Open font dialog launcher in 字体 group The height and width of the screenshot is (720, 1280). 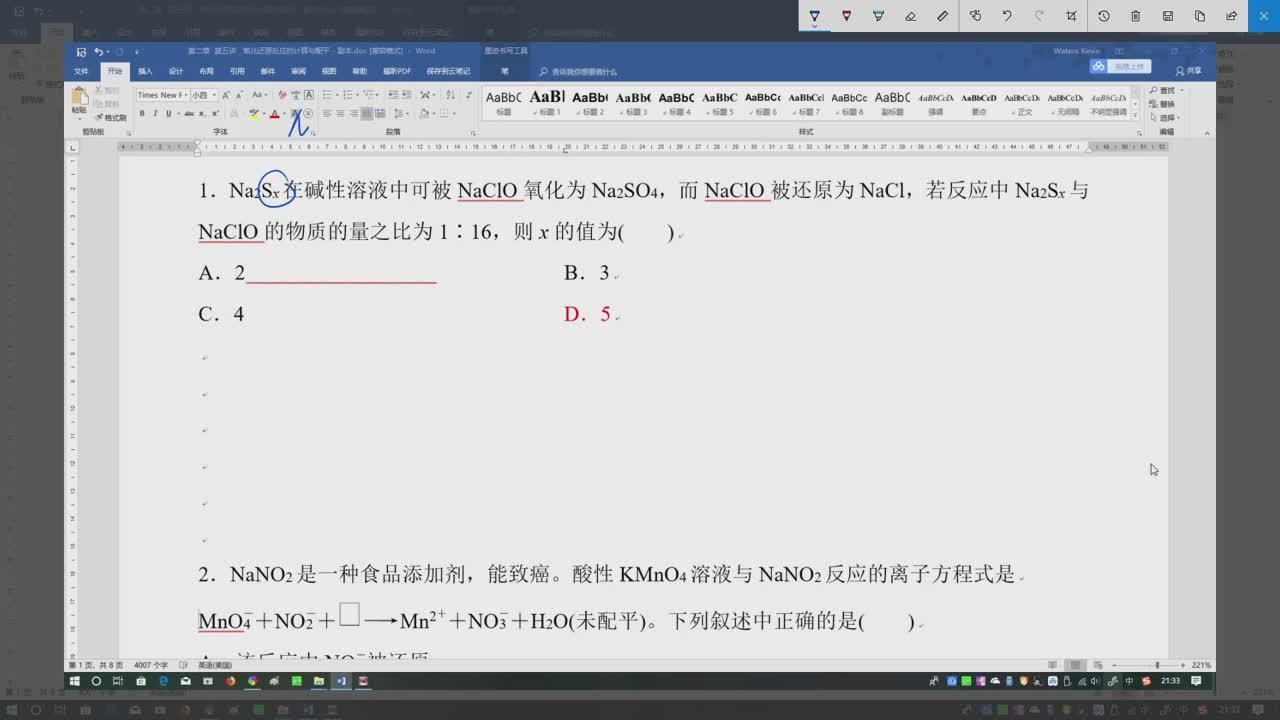(313, 132)
